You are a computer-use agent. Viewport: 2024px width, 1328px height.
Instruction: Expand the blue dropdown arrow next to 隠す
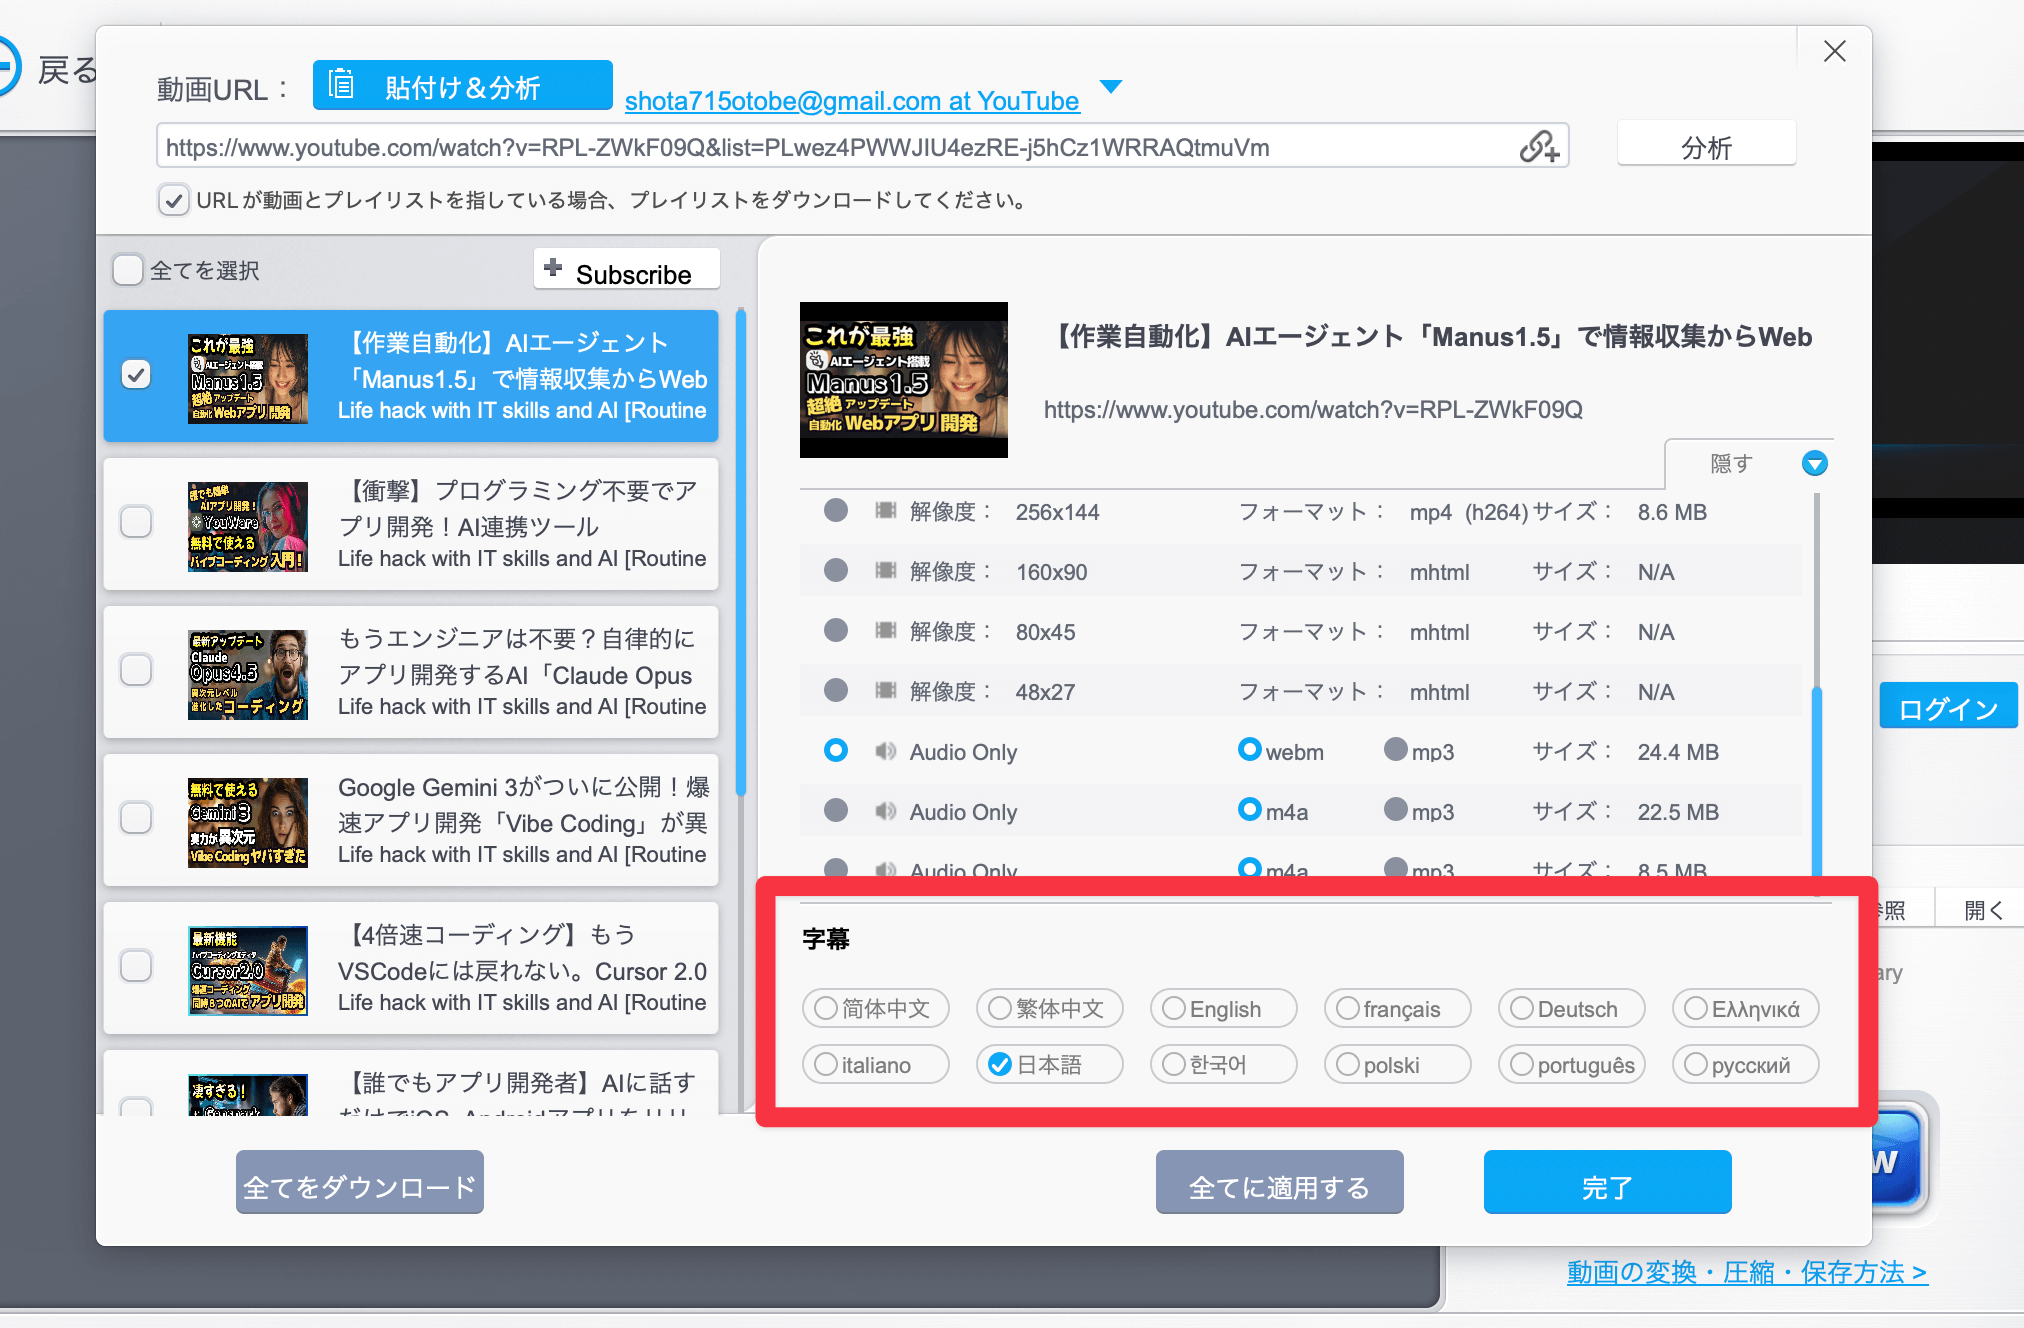pyautogui.click(x=1814, y=463)
